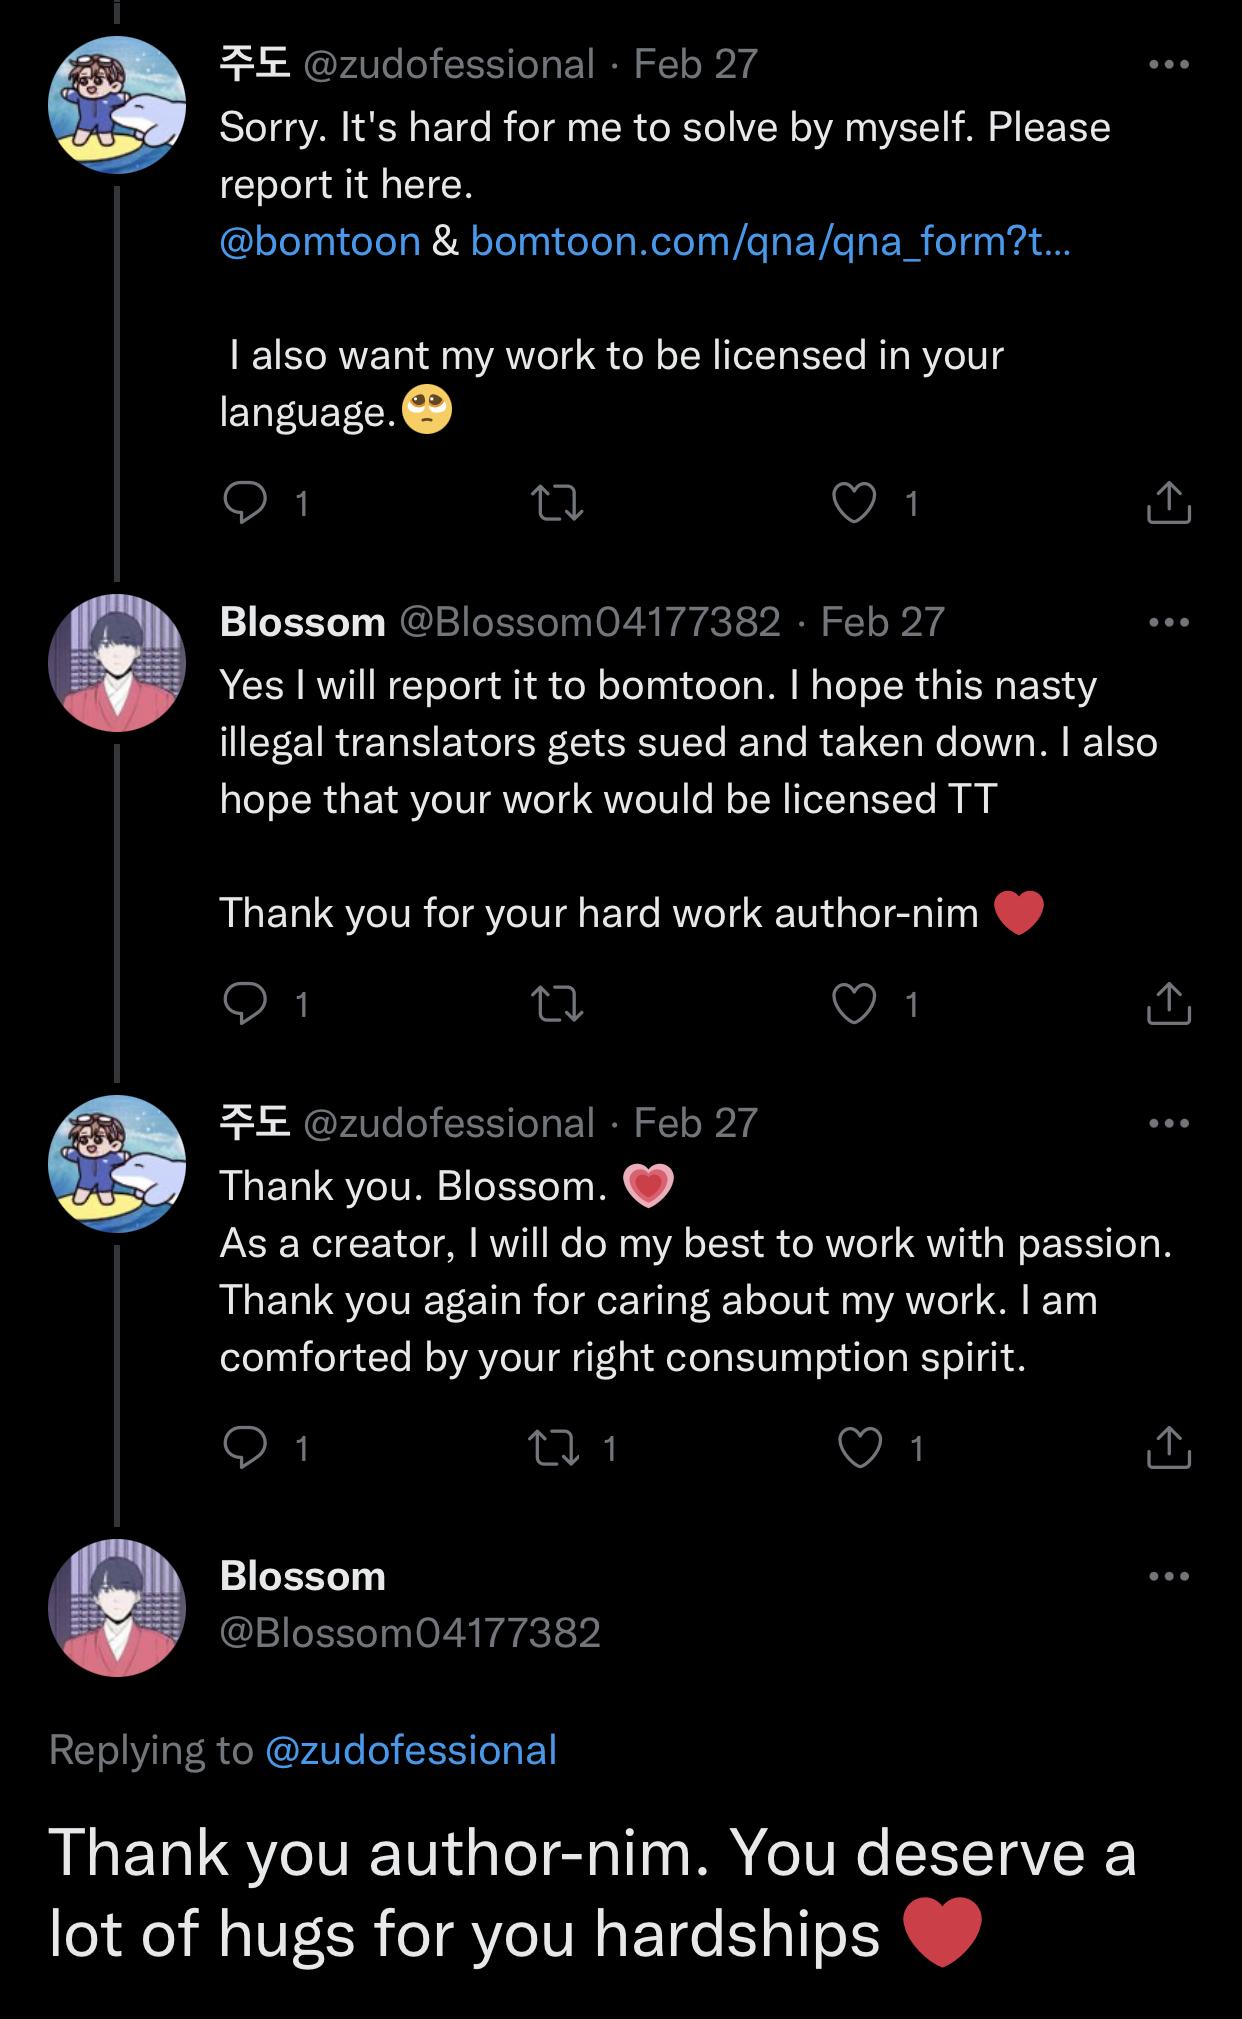Open 주도's profile avatar on top tweet
Image resolution: width=1242 pixels, height=2019 pixels.
pyautogui.click(x=117, y=105)
